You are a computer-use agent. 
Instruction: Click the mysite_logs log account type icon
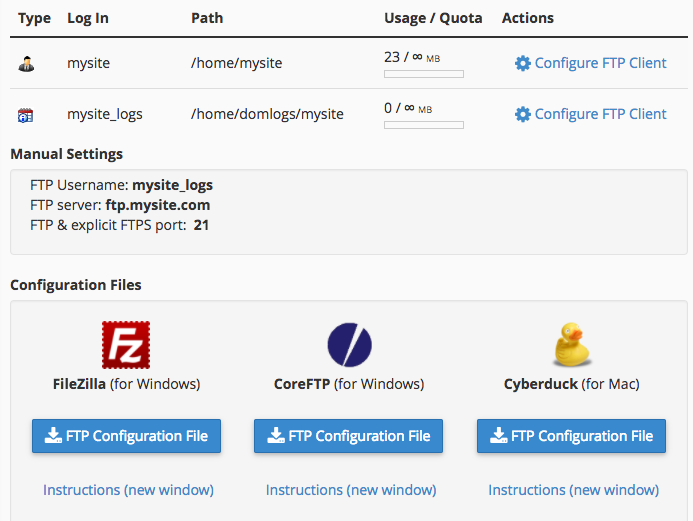click(26, 115)
